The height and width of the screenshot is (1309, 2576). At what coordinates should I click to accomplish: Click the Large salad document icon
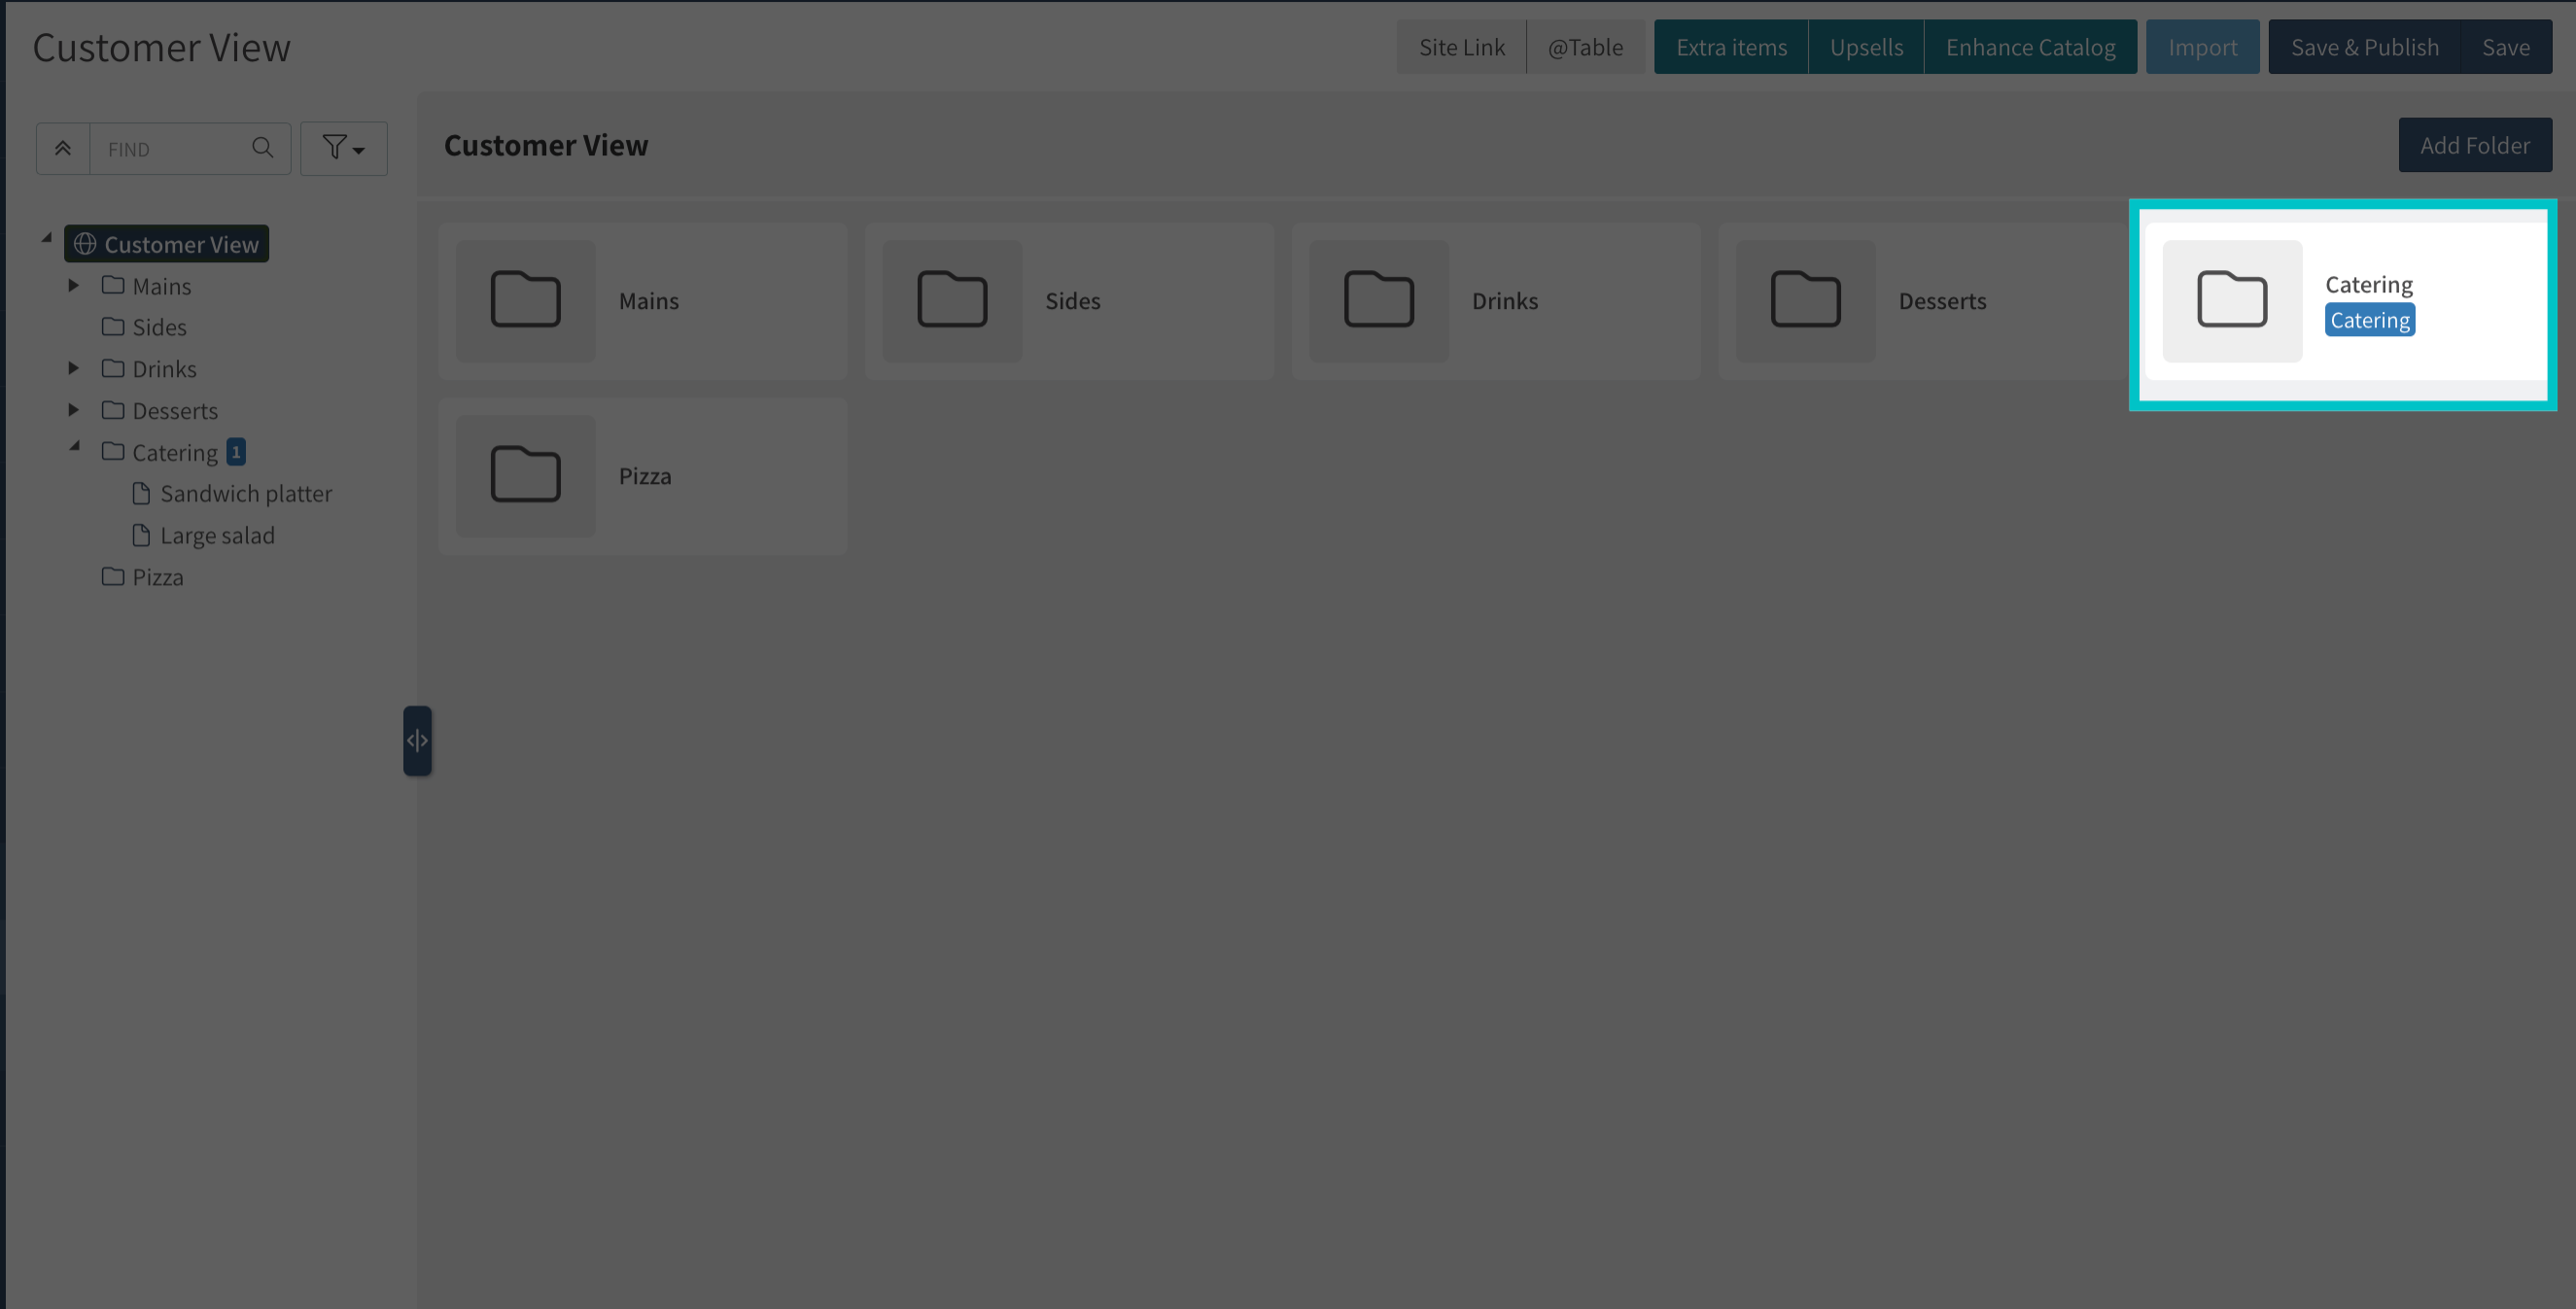[x=141, y=535]
